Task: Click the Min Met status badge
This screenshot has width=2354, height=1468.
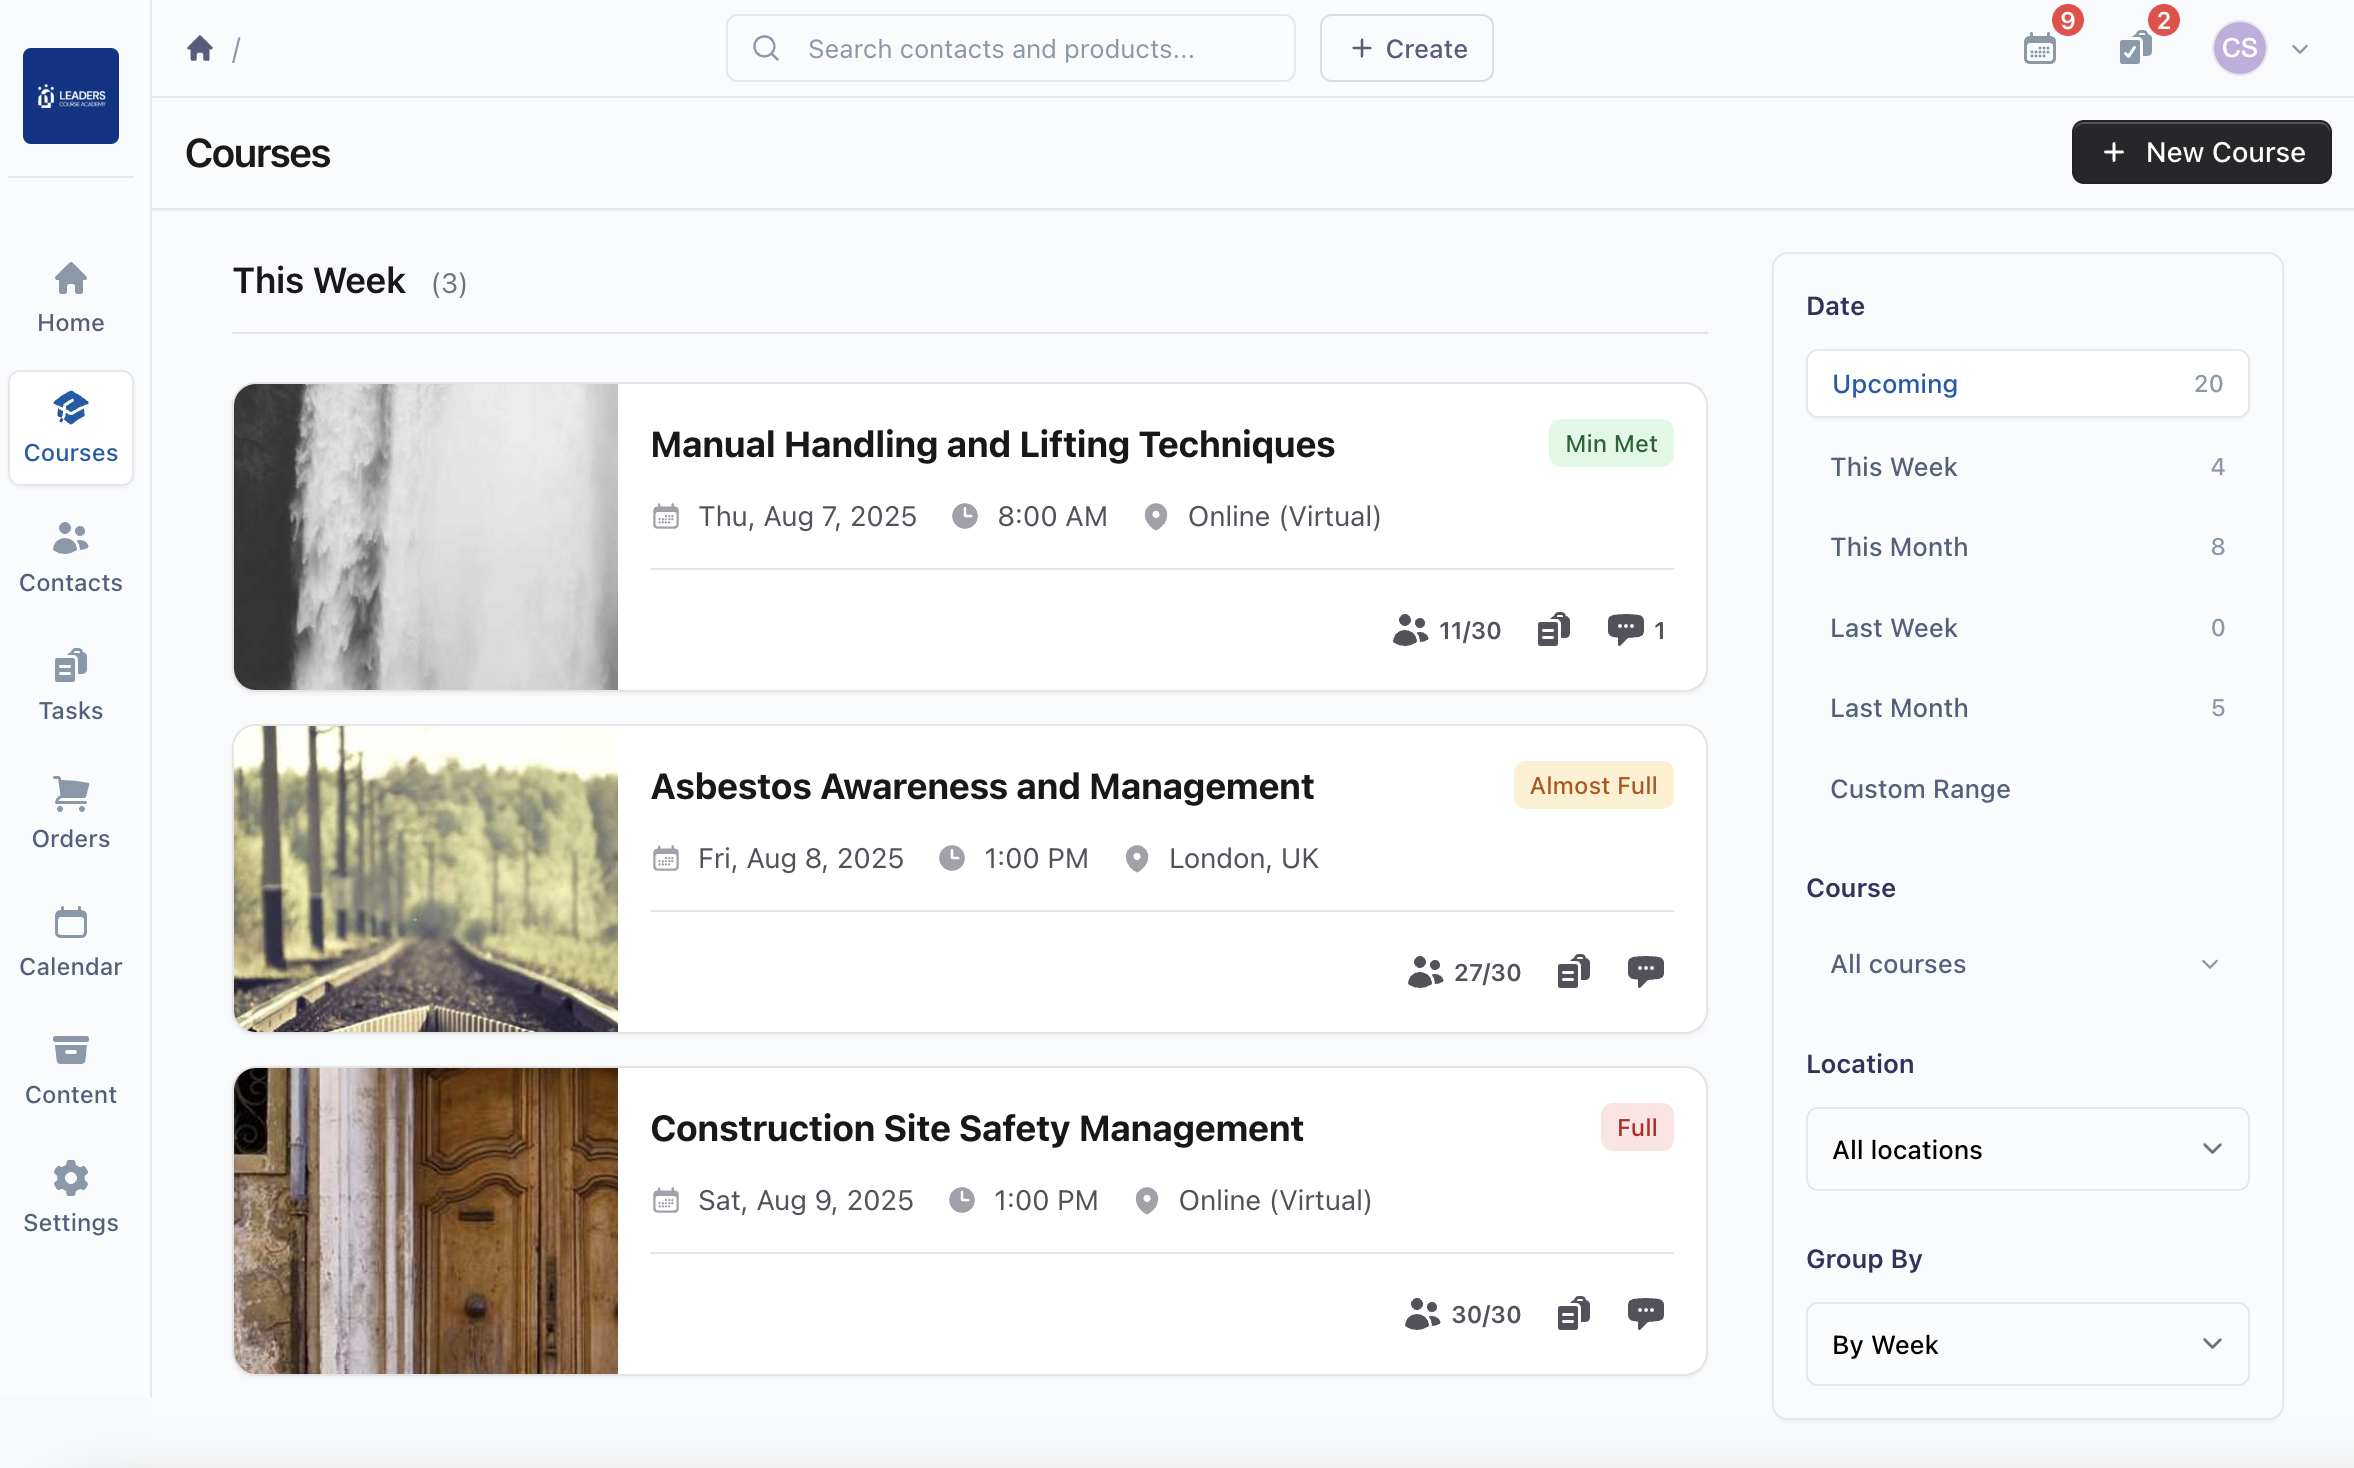Action: (x=1611, y=443)
